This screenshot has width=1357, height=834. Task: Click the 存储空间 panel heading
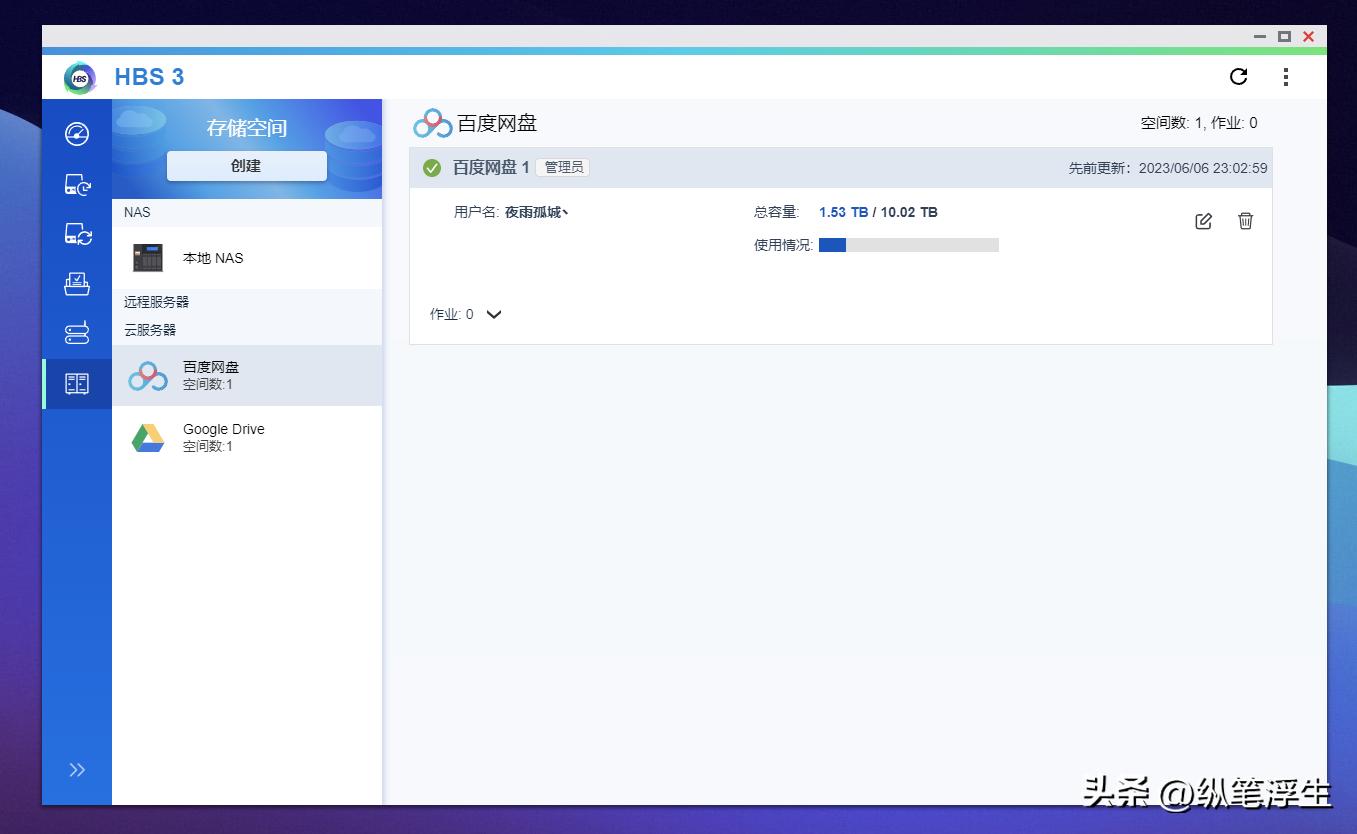(x=247, y=128)
